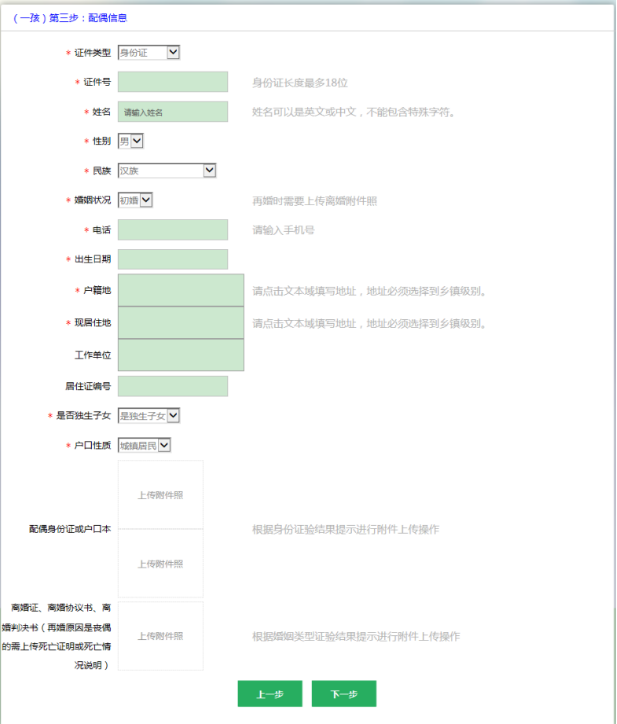
Task: Click the 证件号 input field
Action: 172,82
